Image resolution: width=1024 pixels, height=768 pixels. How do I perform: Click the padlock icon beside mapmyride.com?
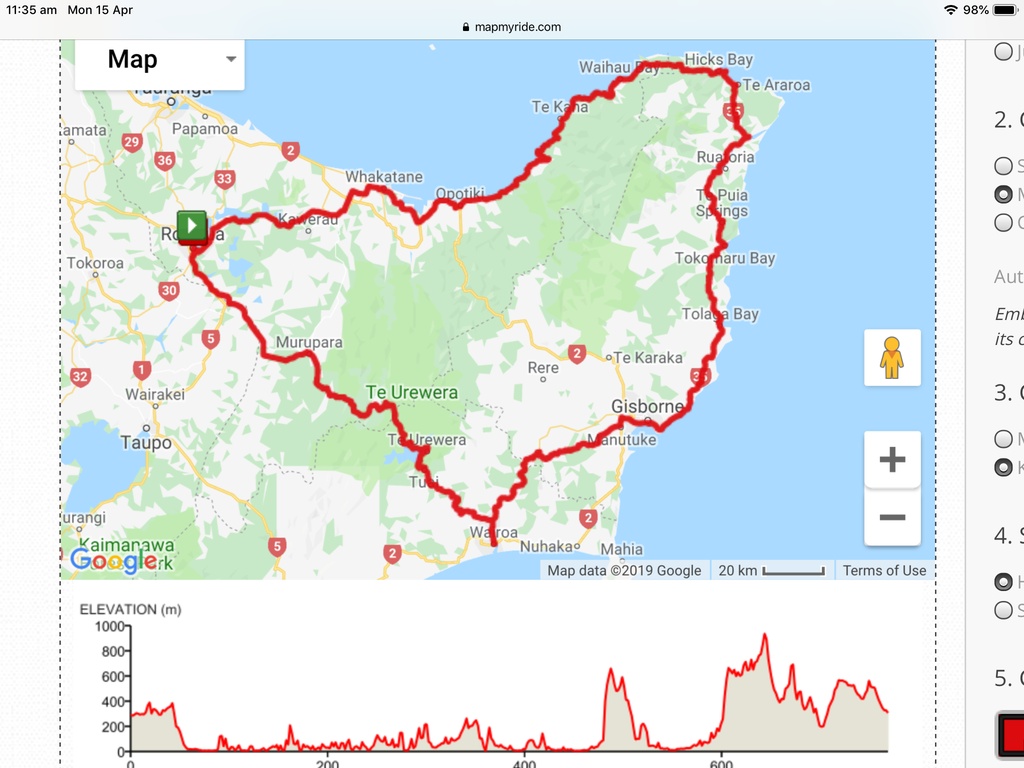466,28
